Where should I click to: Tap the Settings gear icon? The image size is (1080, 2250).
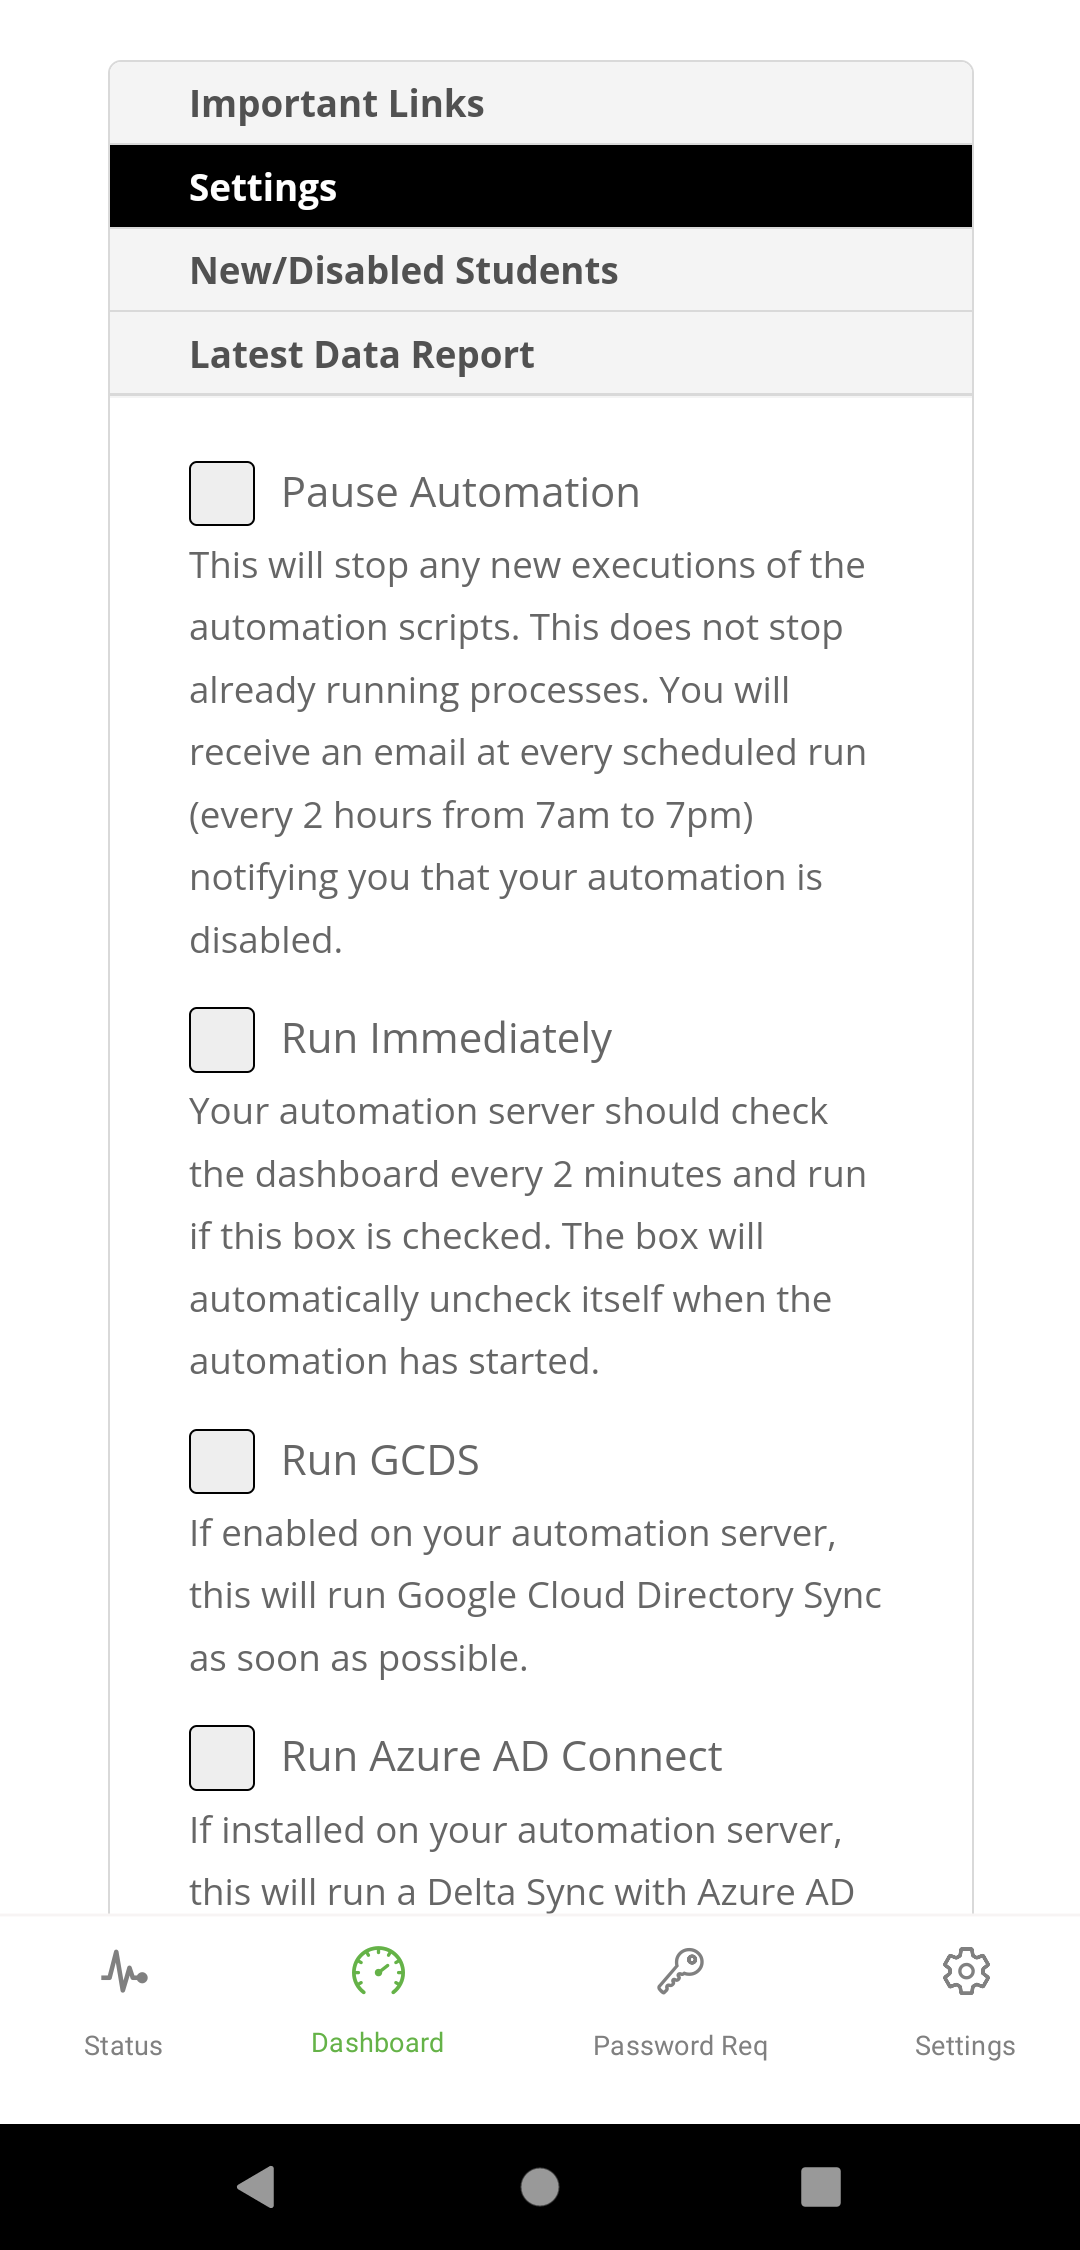tap(965, 1971)
